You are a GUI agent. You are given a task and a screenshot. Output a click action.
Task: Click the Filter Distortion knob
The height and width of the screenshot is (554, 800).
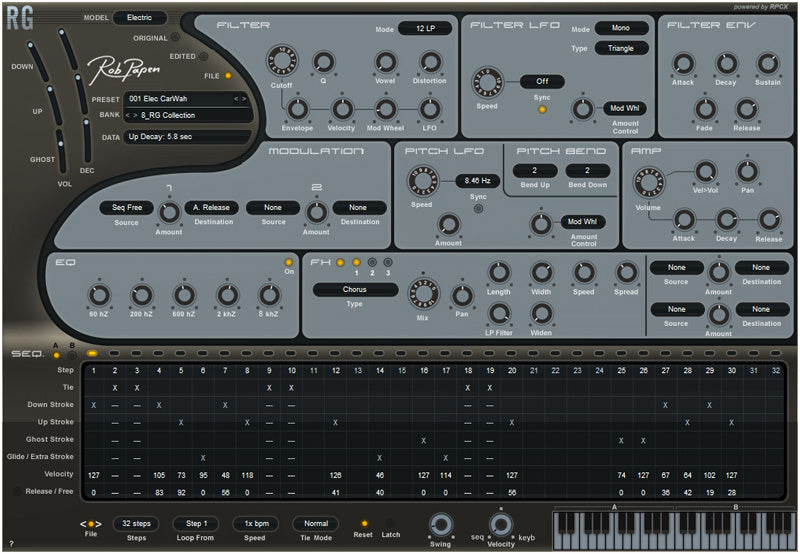[x=430, y=62]
